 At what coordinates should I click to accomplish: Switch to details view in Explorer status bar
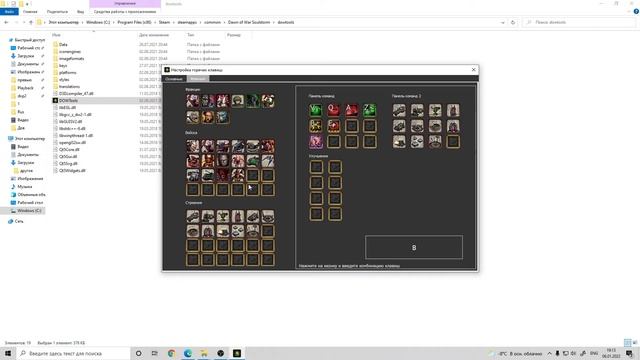pyautogui.click(x=627, y=342)
